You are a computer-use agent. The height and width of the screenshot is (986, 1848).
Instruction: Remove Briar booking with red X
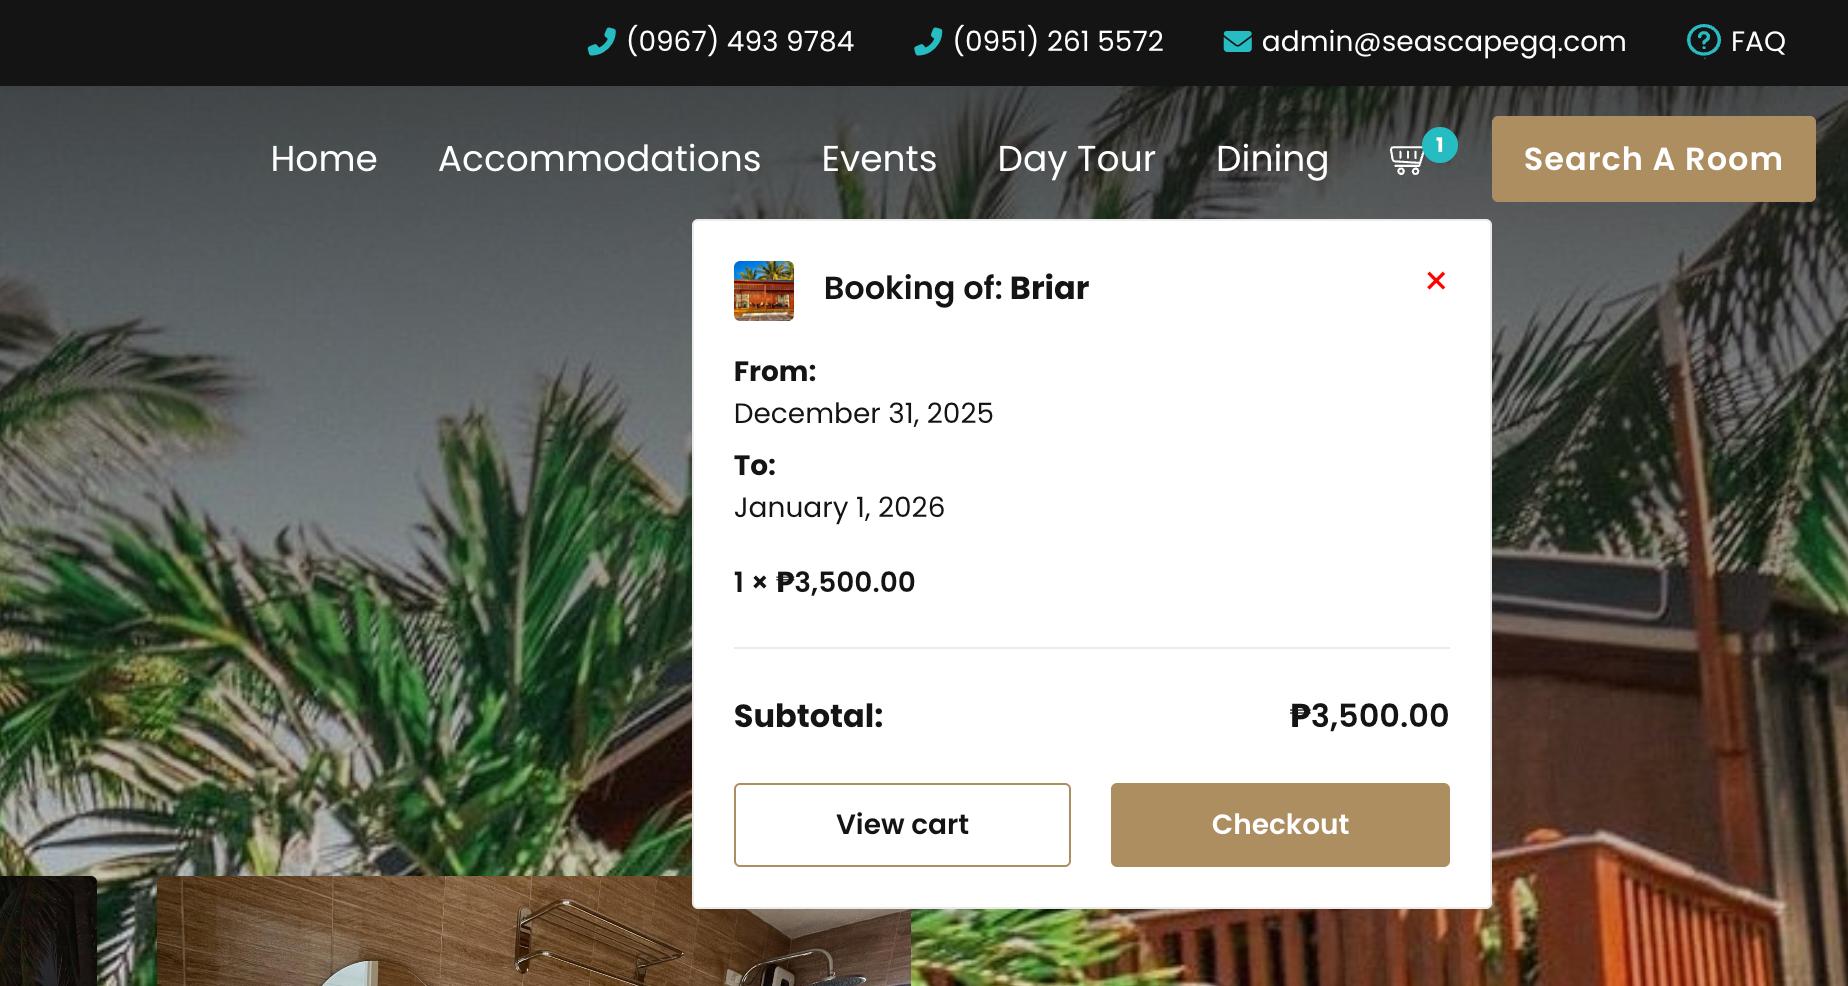pos(1436,281)
